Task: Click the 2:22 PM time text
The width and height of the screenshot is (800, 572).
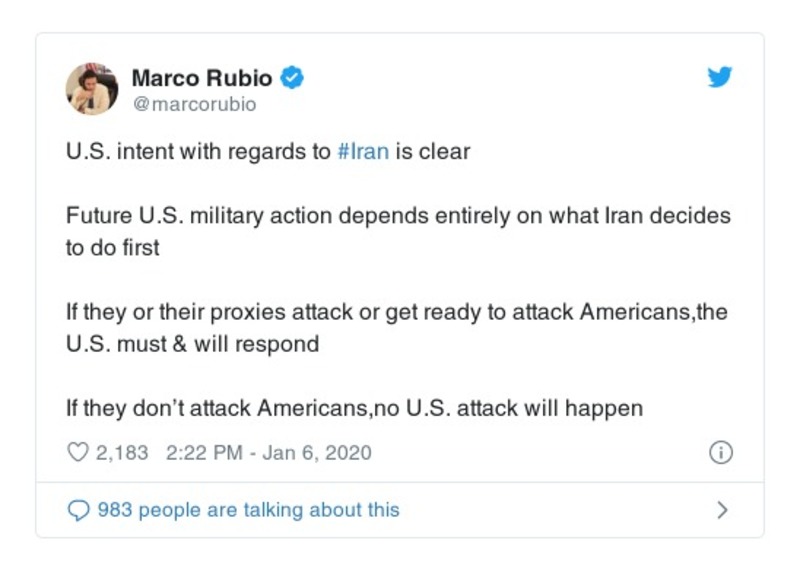Action: click(203, 453)
